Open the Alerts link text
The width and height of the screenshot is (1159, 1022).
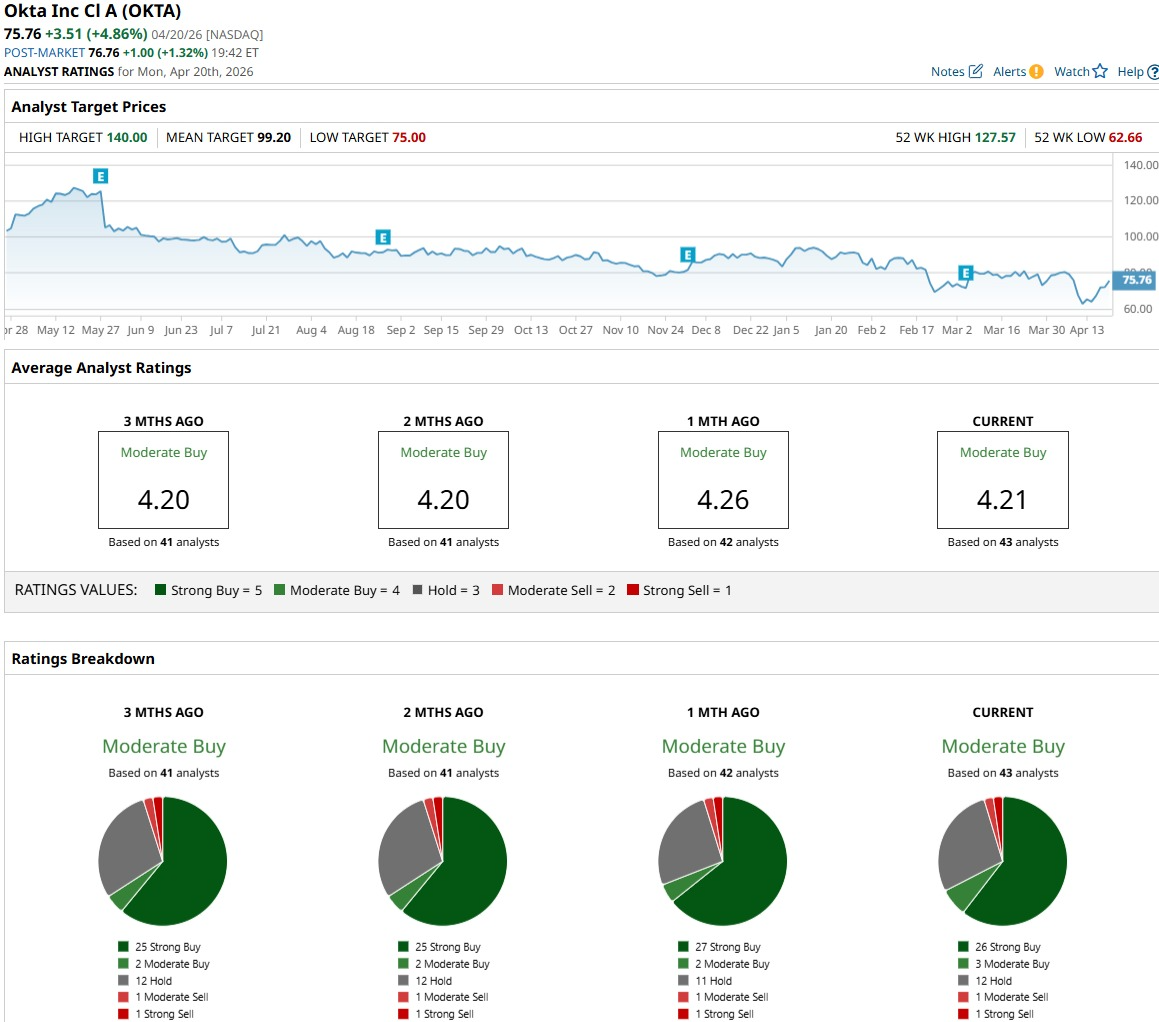point(1009,72)
